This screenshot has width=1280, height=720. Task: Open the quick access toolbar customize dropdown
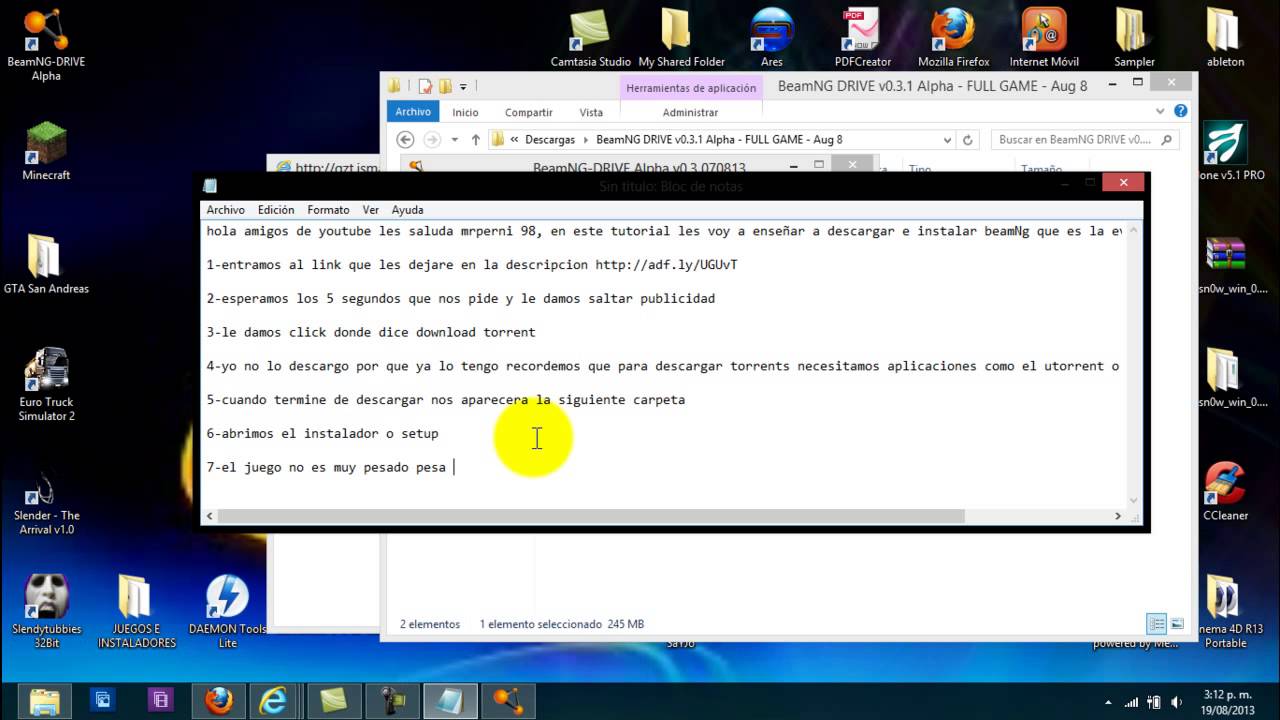(x=463, y=87)
